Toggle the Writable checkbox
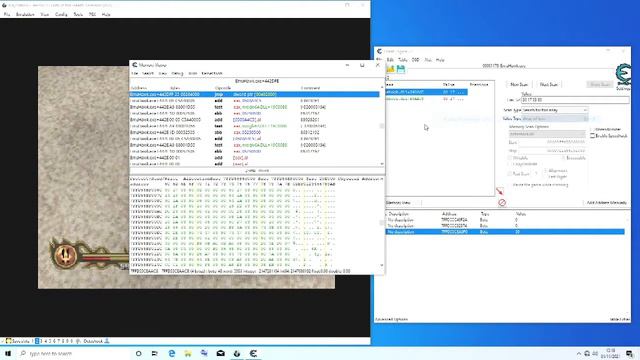 pos(510,158)
